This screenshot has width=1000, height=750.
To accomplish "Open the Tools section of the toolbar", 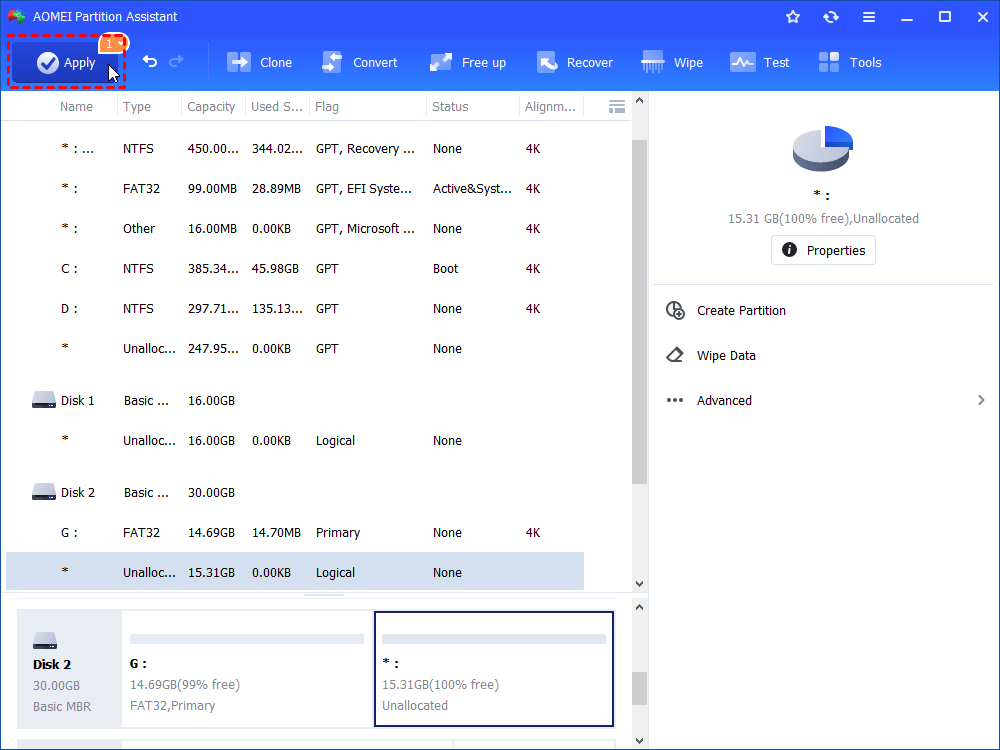I will tap(849, 62).
